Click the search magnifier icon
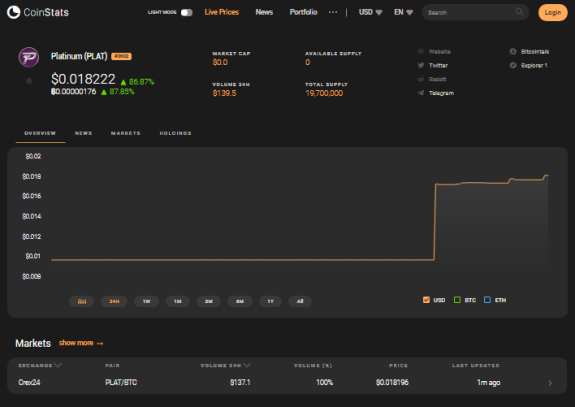Viewport: 575px width, 407px height. tap(519, 12)
